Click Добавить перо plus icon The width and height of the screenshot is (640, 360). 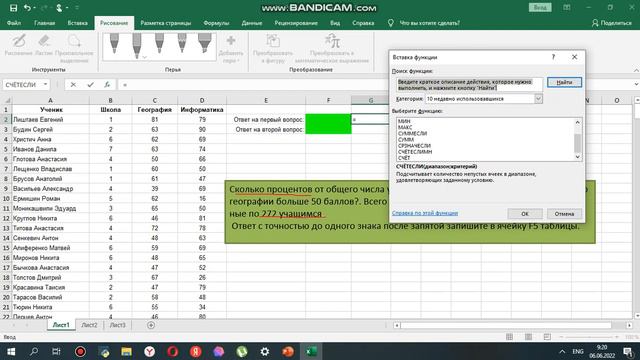coord(231,40)
